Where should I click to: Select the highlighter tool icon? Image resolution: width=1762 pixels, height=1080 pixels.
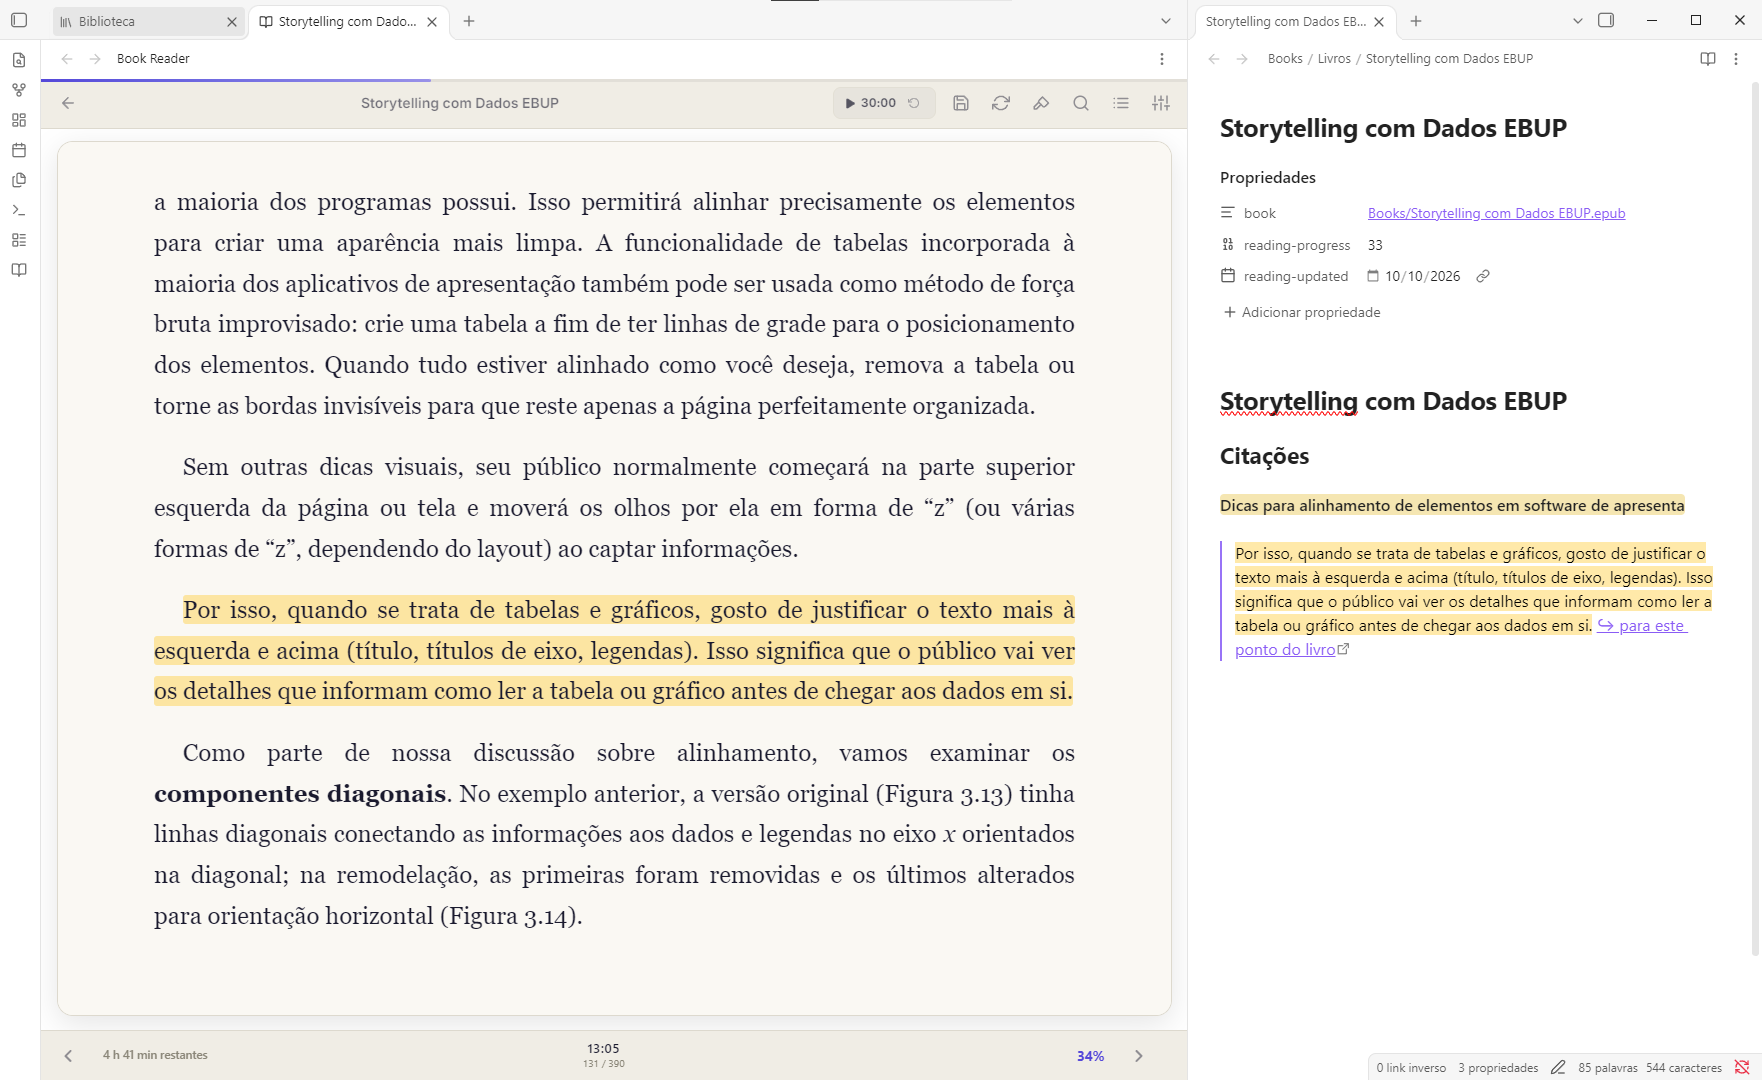tap(1041, 103)
